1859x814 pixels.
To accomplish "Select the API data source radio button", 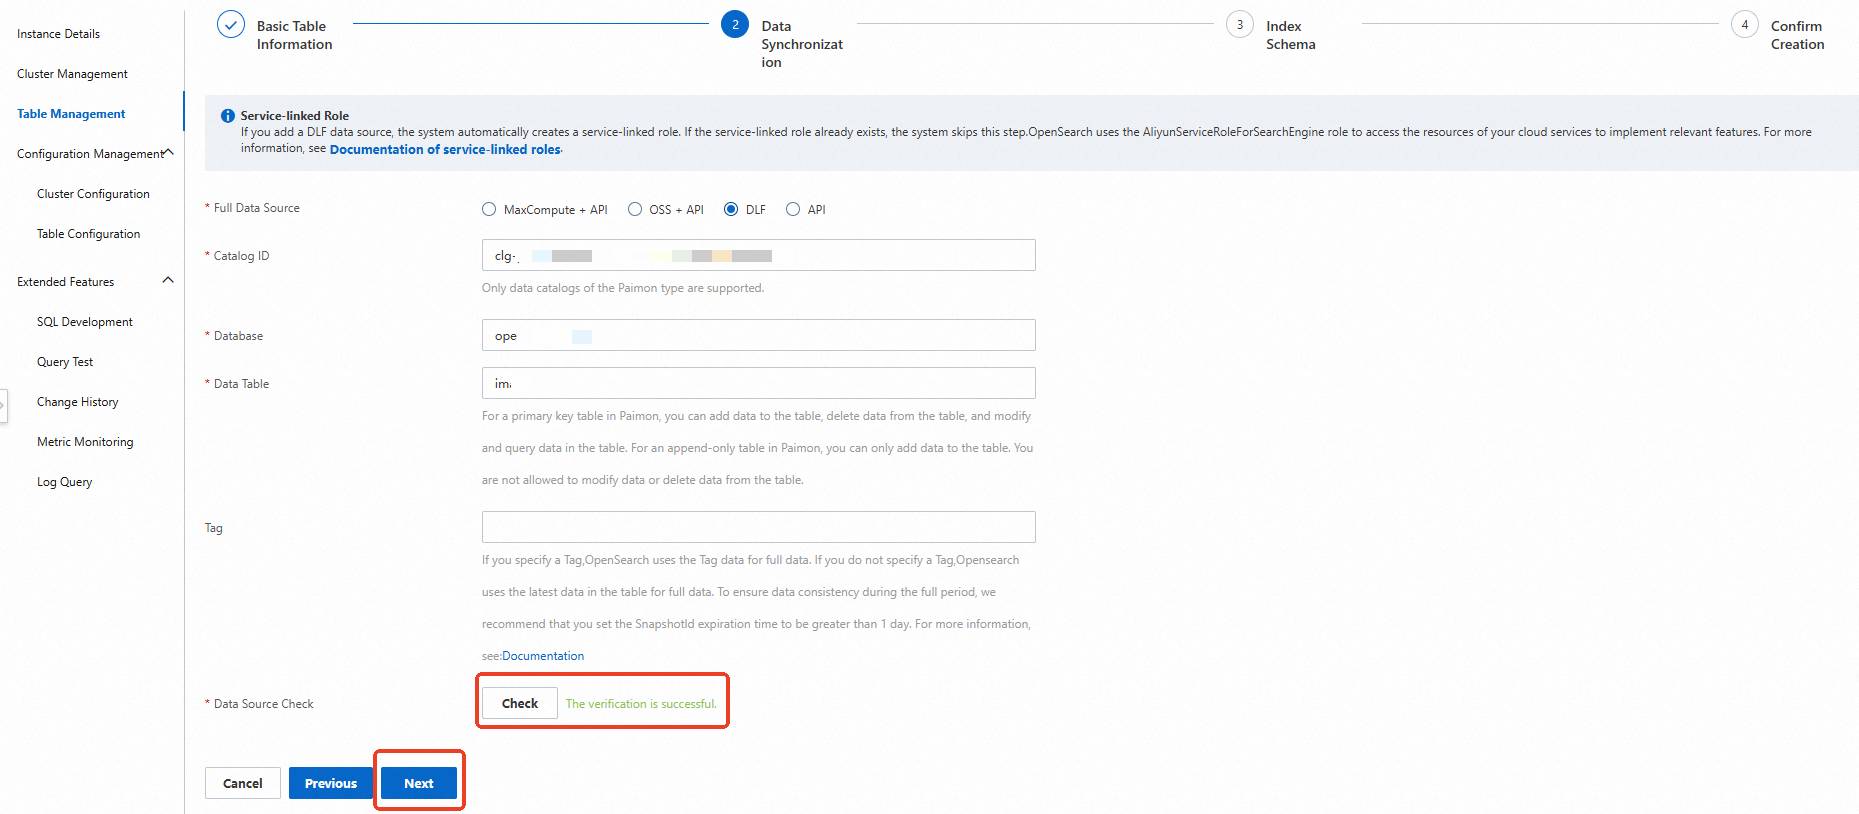I will click(x=793, y=209).
